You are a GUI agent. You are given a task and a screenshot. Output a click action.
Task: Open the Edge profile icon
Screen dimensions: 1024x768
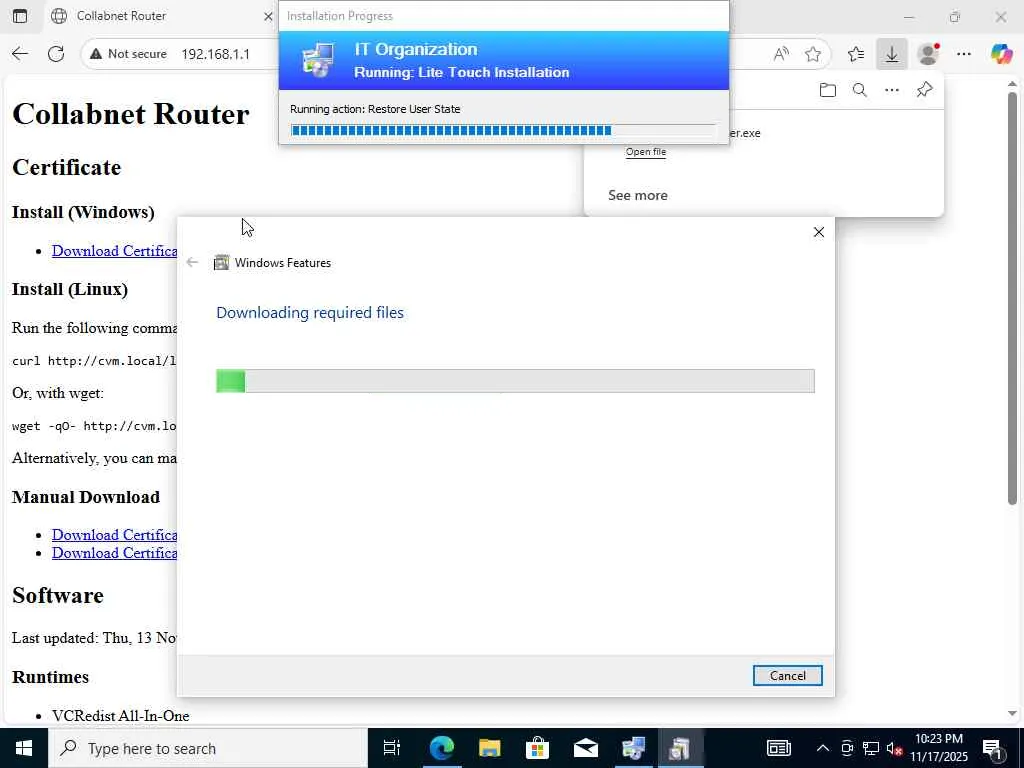coord(928,54)
